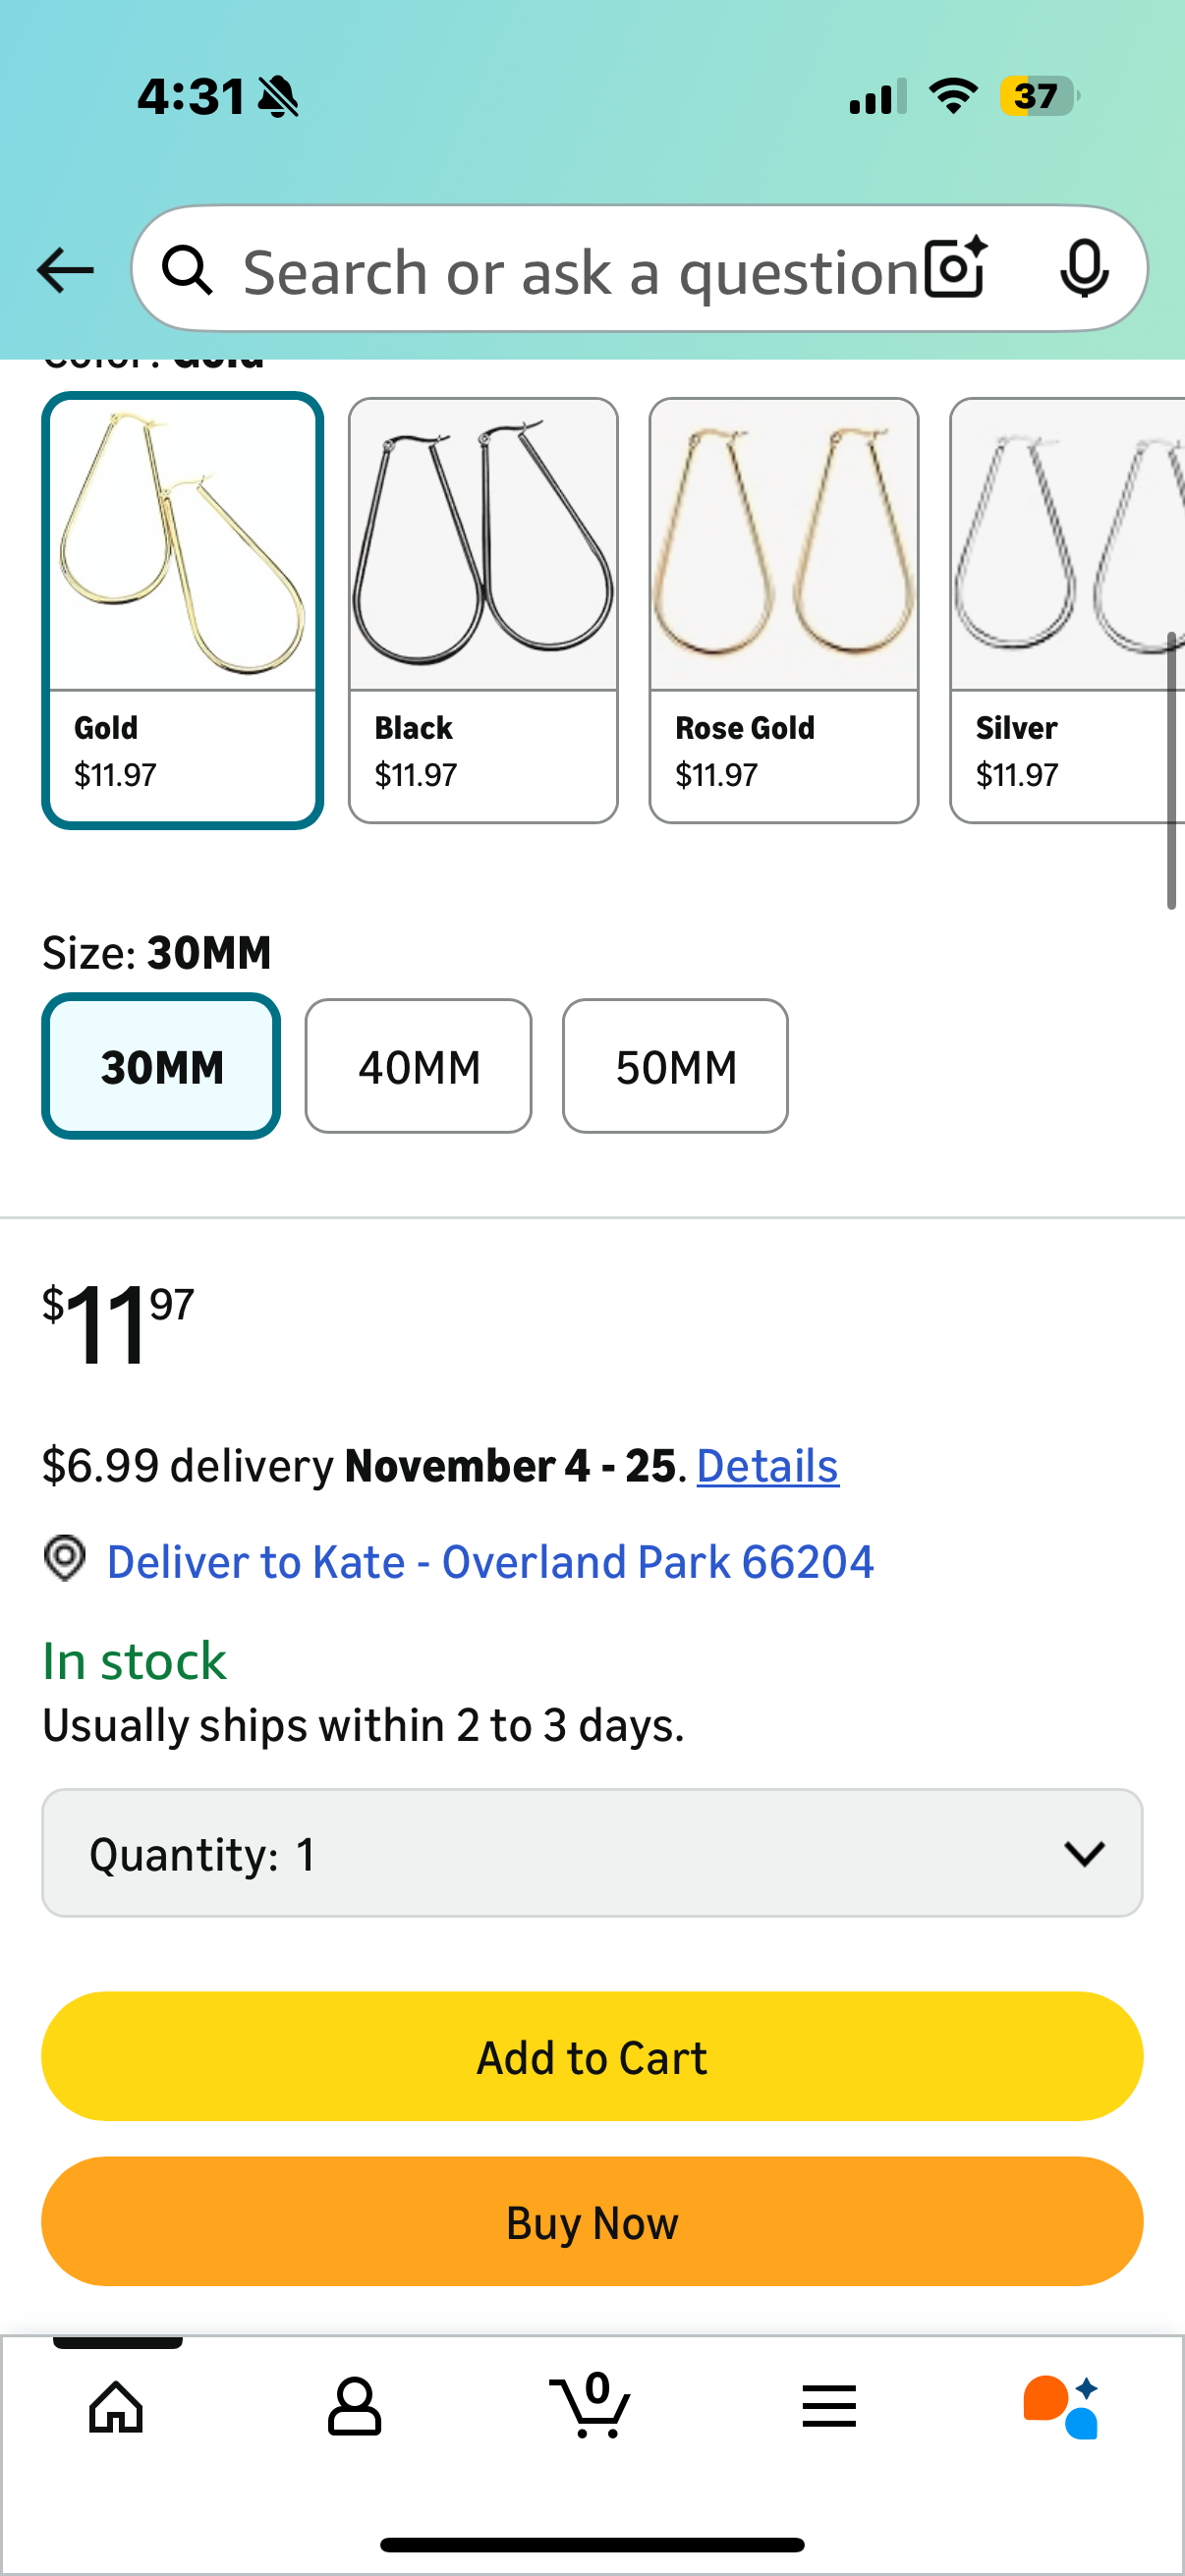Screen dimensions: 1185x2576
Task: Open the shopping cart icon
Action: click(x=591, y=2405)
